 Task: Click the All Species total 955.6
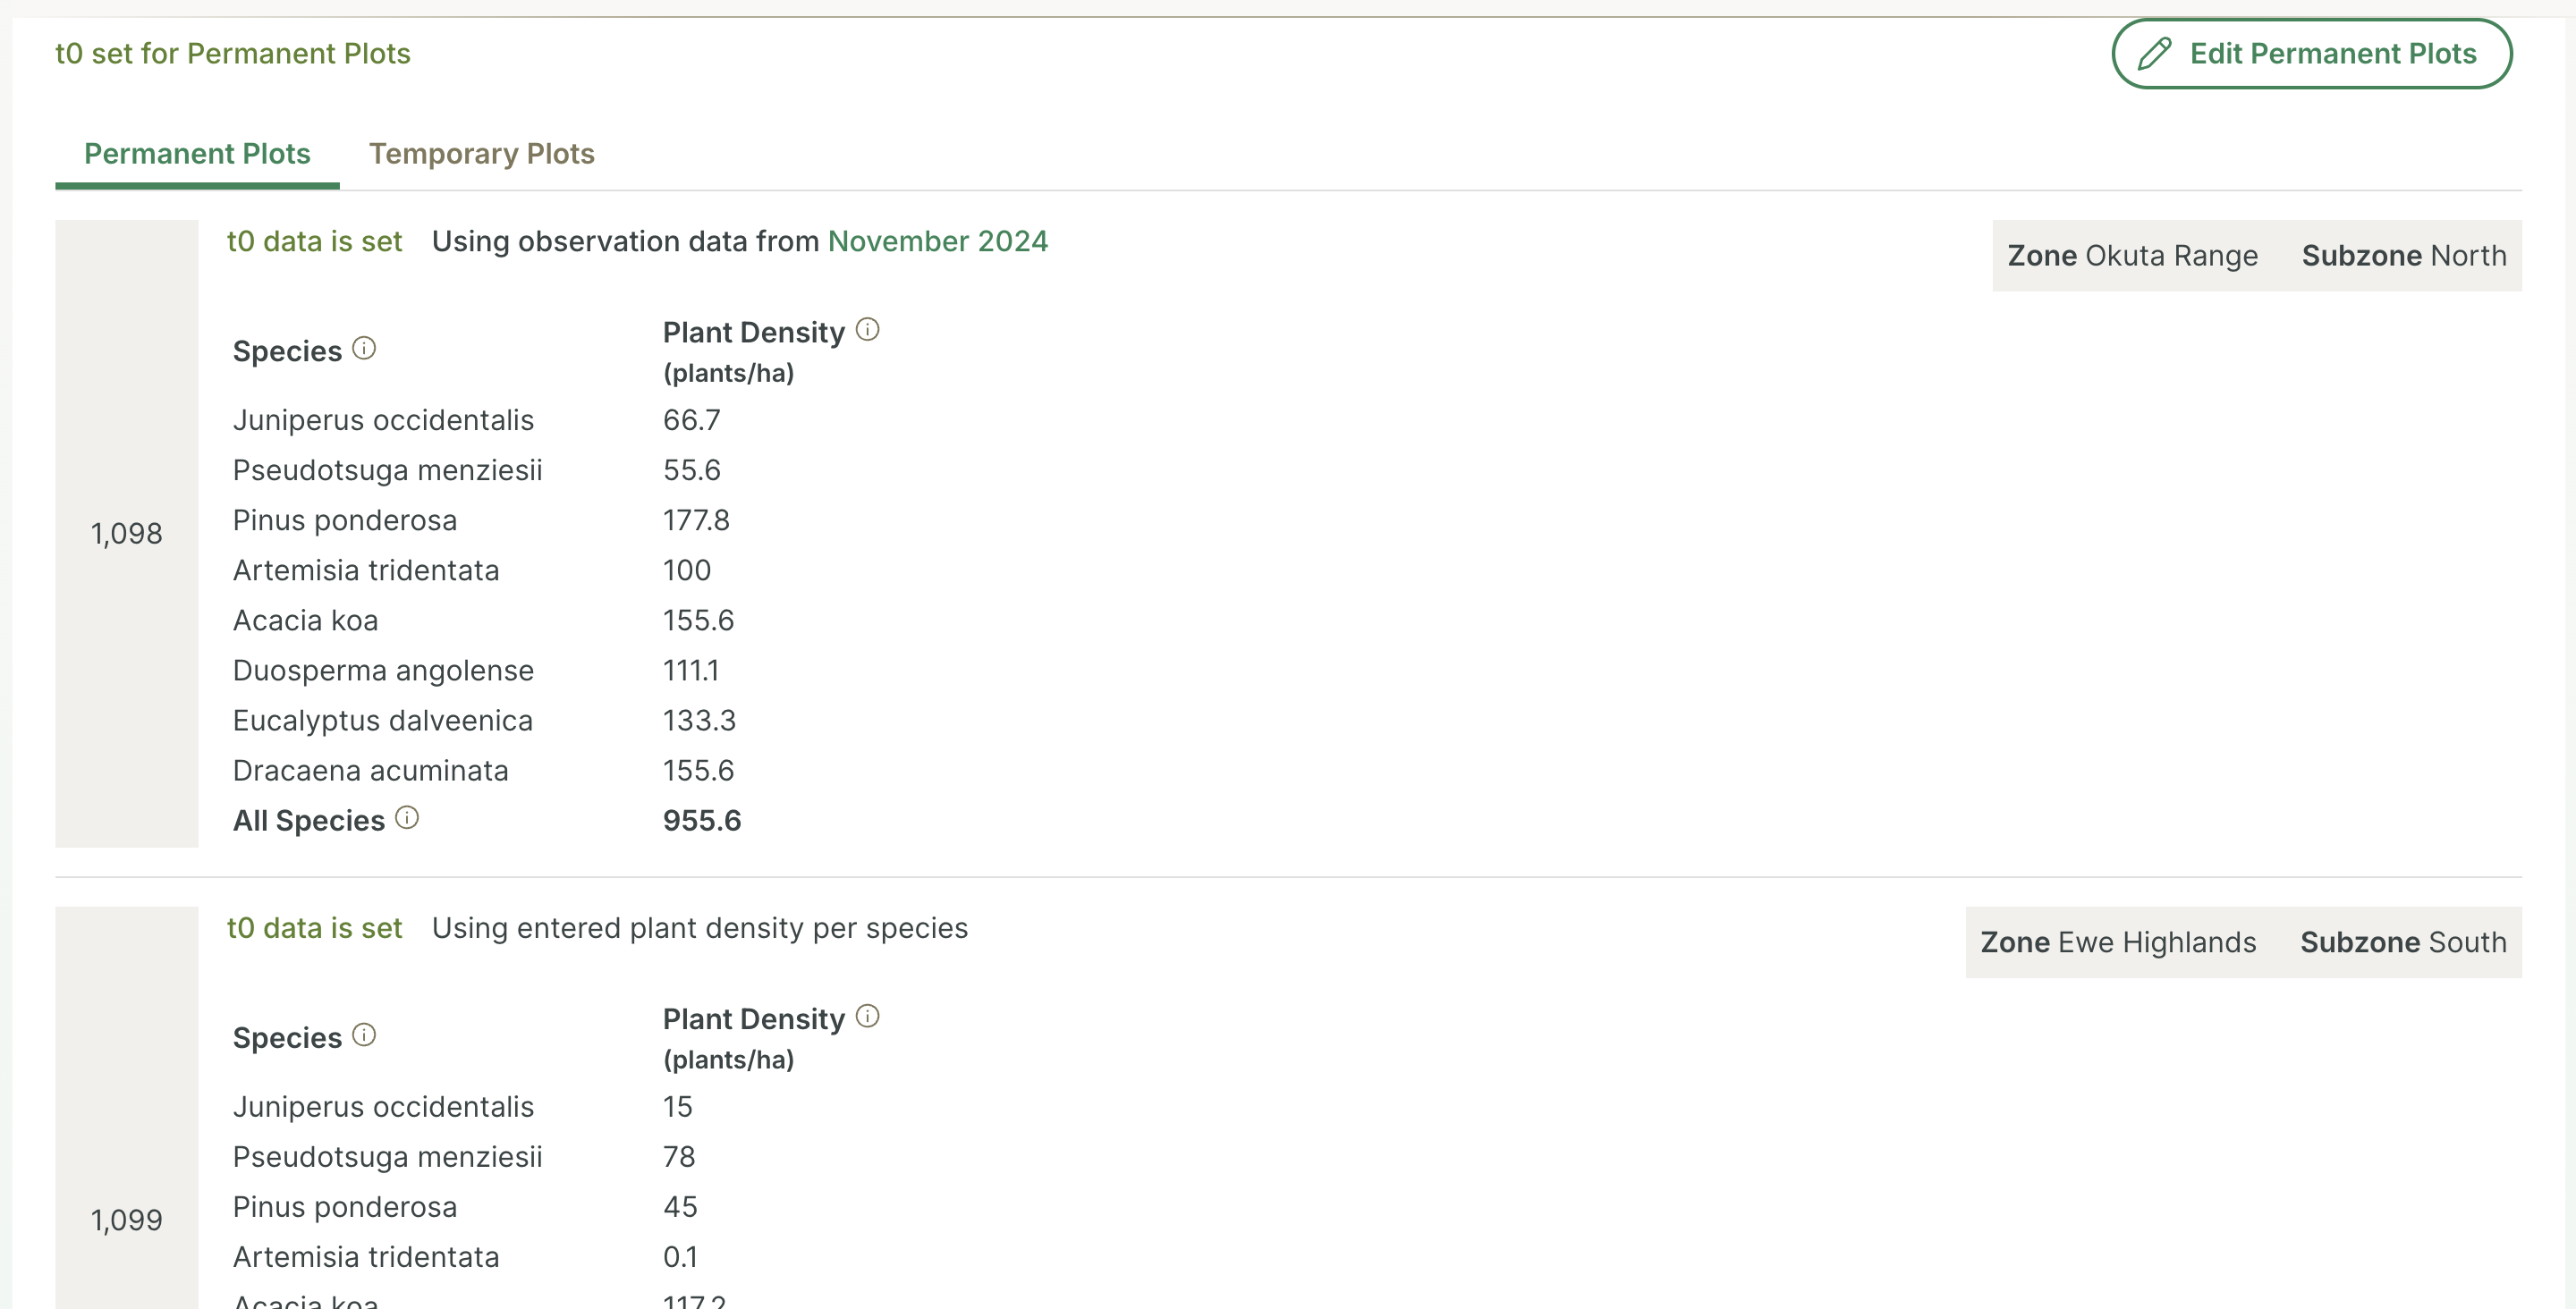tap(702, 821)
